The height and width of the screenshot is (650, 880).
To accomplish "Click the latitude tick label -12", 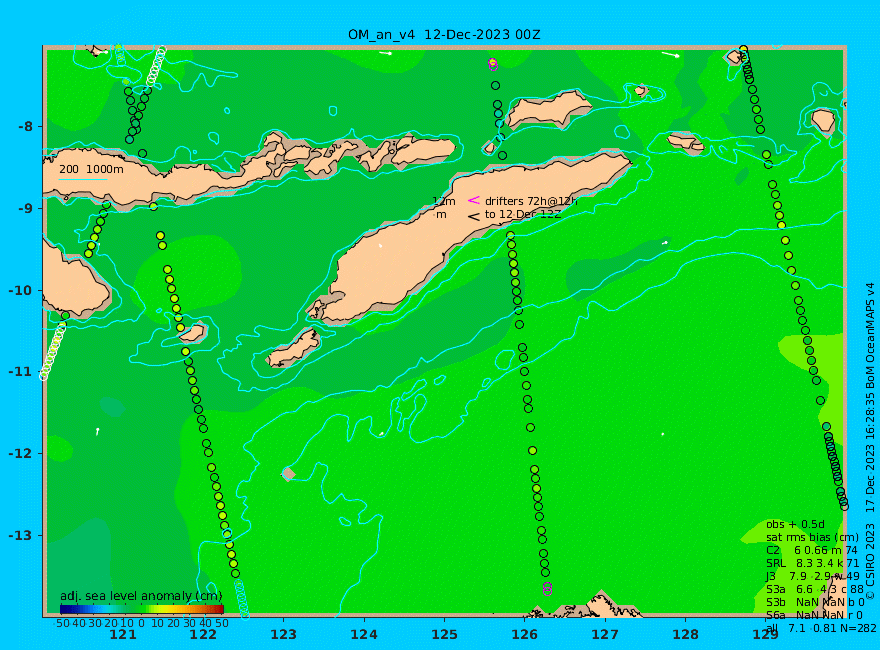I will pyautogui.click(x=21, y=454).
